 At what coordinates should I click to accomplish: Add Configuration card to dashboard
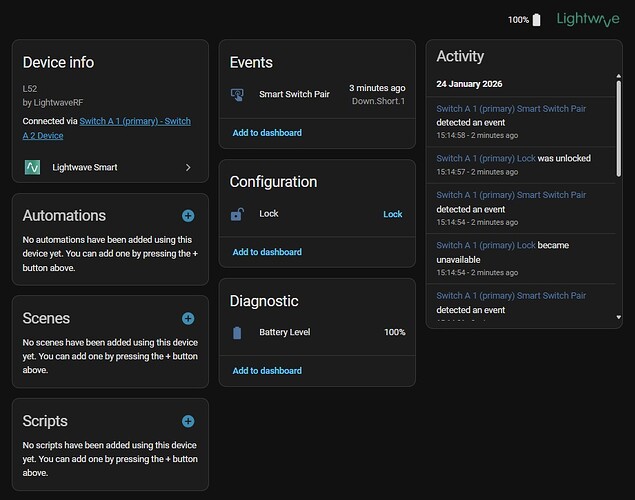pos(267,252)
